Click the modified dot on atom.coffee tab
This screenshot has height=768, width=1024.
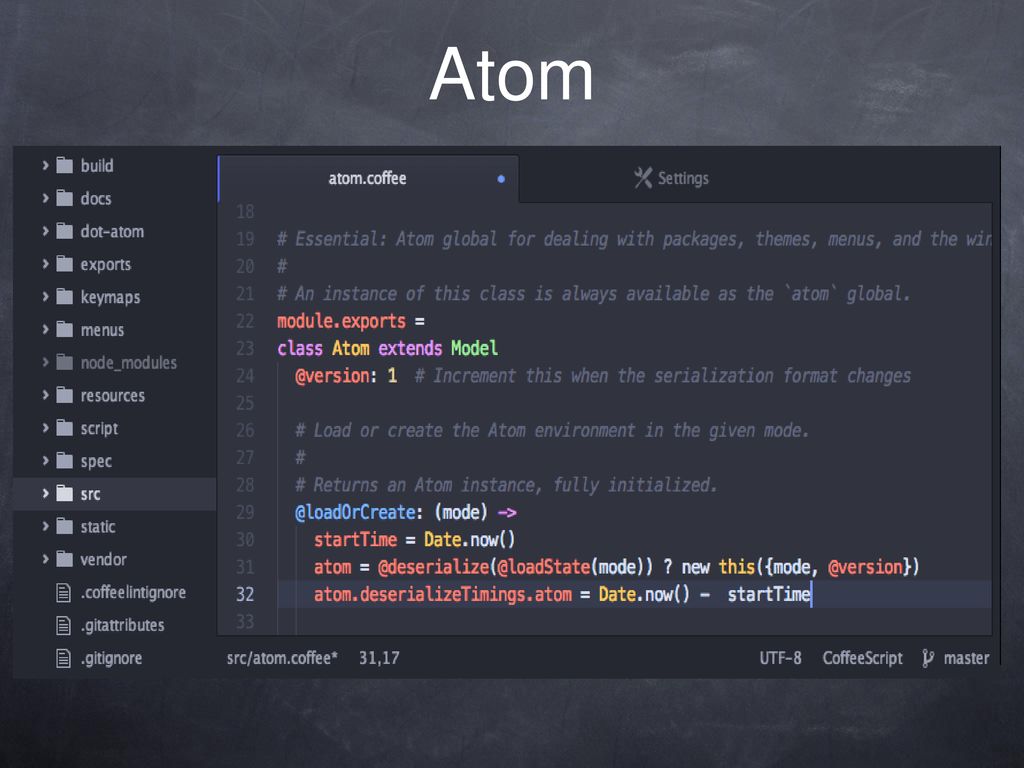[501, 179]
